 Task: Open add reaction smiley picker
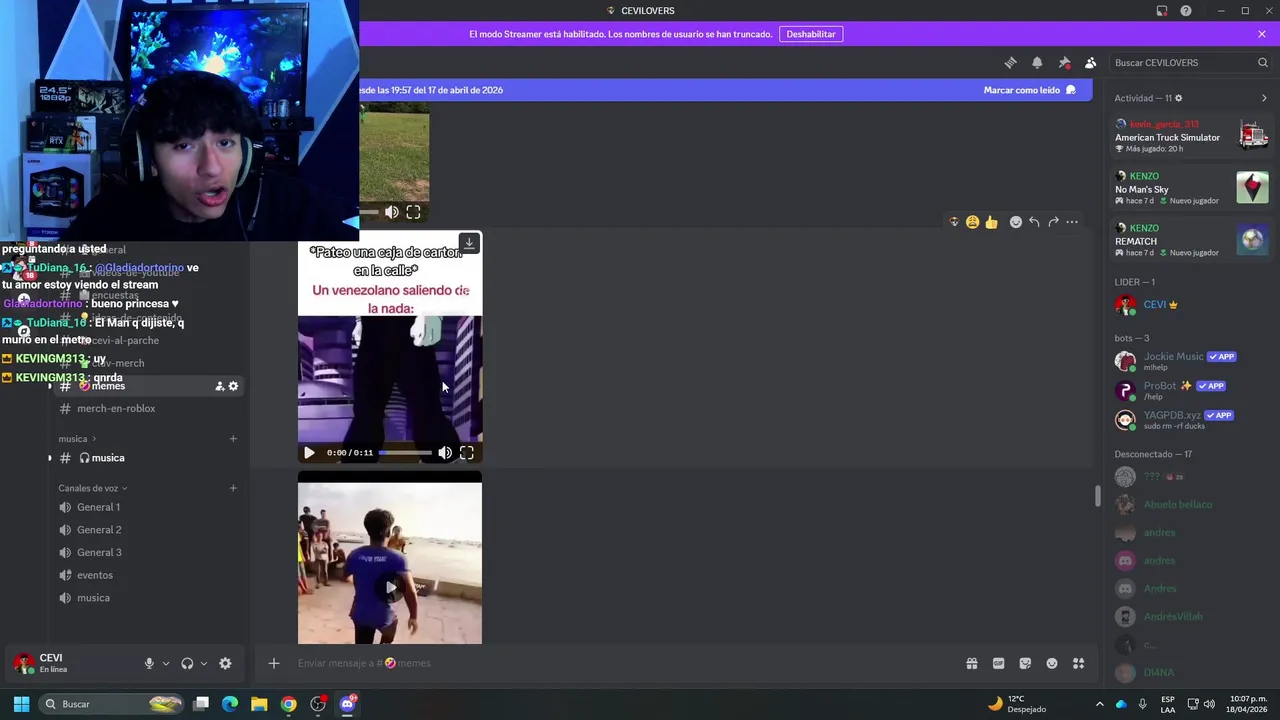[1016, 222]
